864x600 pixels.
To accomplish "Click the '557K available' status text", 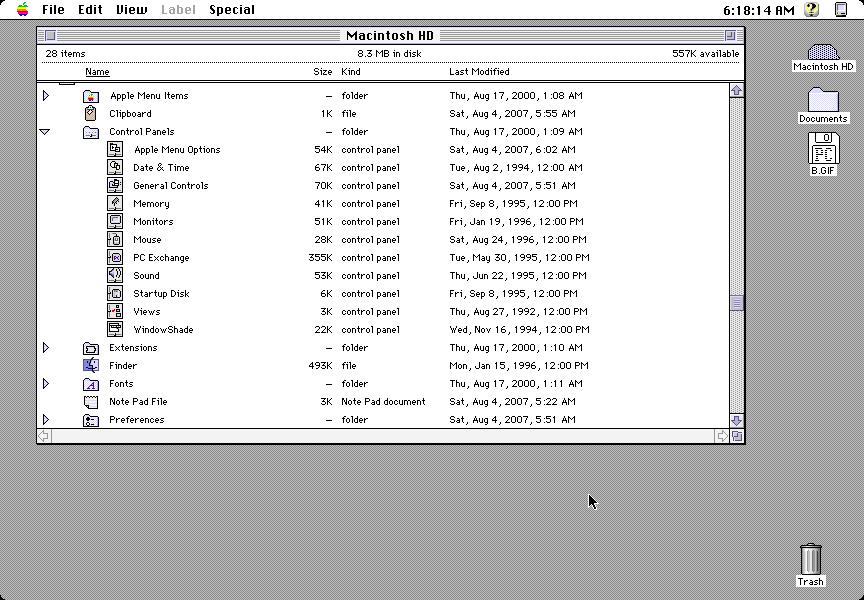I will (705, 53).
